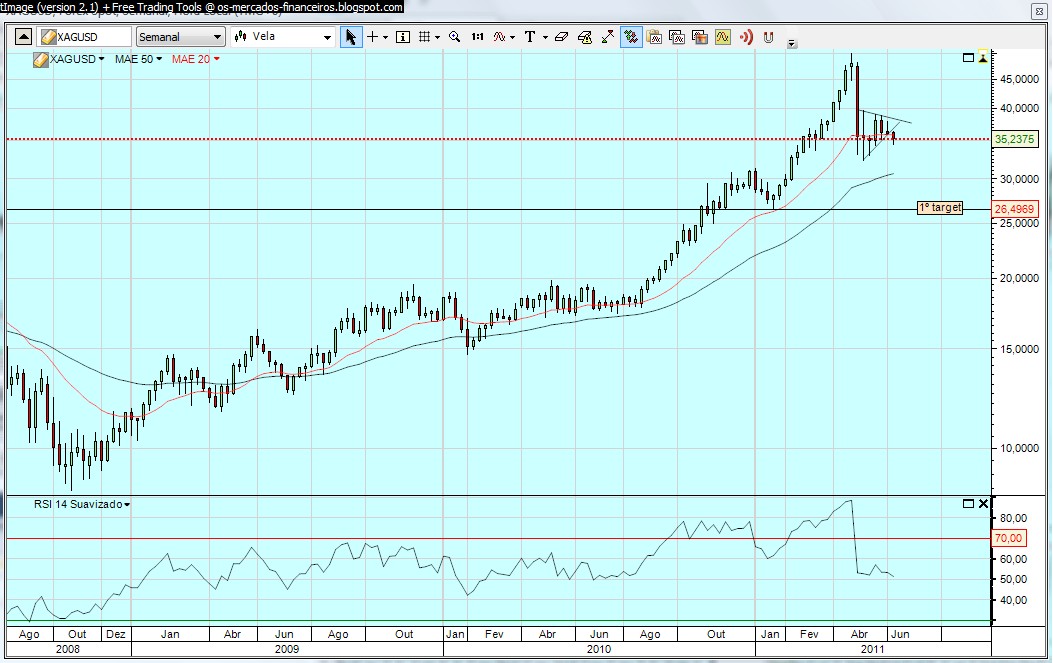Select the eraser tool
This screenshot has width=1053, height=663.
tap(561, 37)
